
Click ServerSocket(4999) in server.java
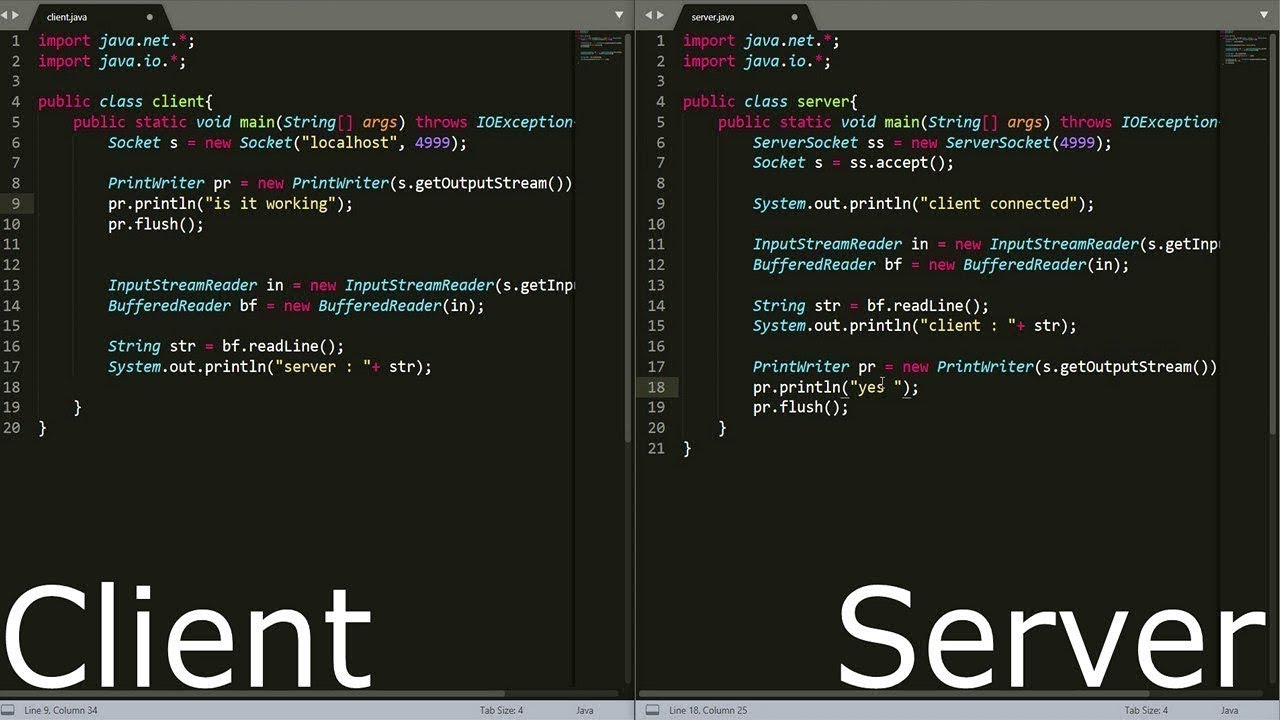coord(1024,143)
